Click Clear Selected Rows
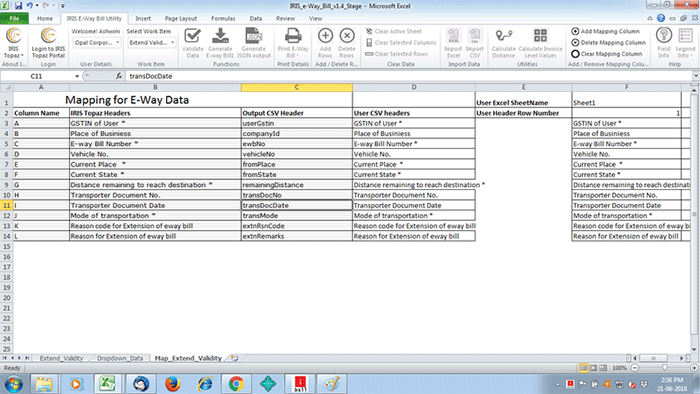This screenshot has height=394, width=700. pyautogui.click(x=396, y=54)
